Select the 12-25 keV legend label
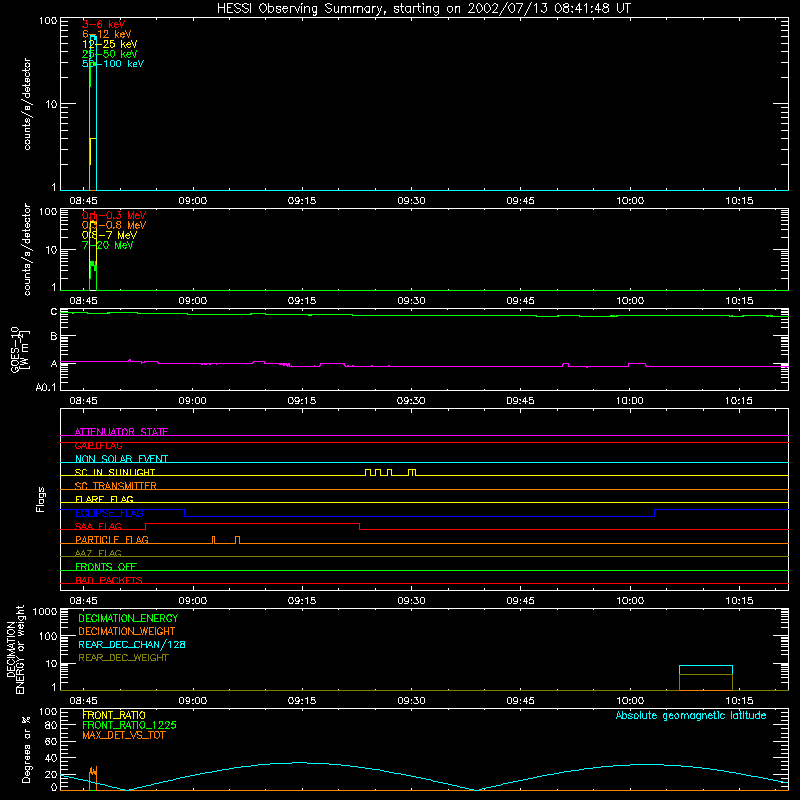Image resolution: width=800 pixels, height=800 pixels. click(x=110, y=44)
